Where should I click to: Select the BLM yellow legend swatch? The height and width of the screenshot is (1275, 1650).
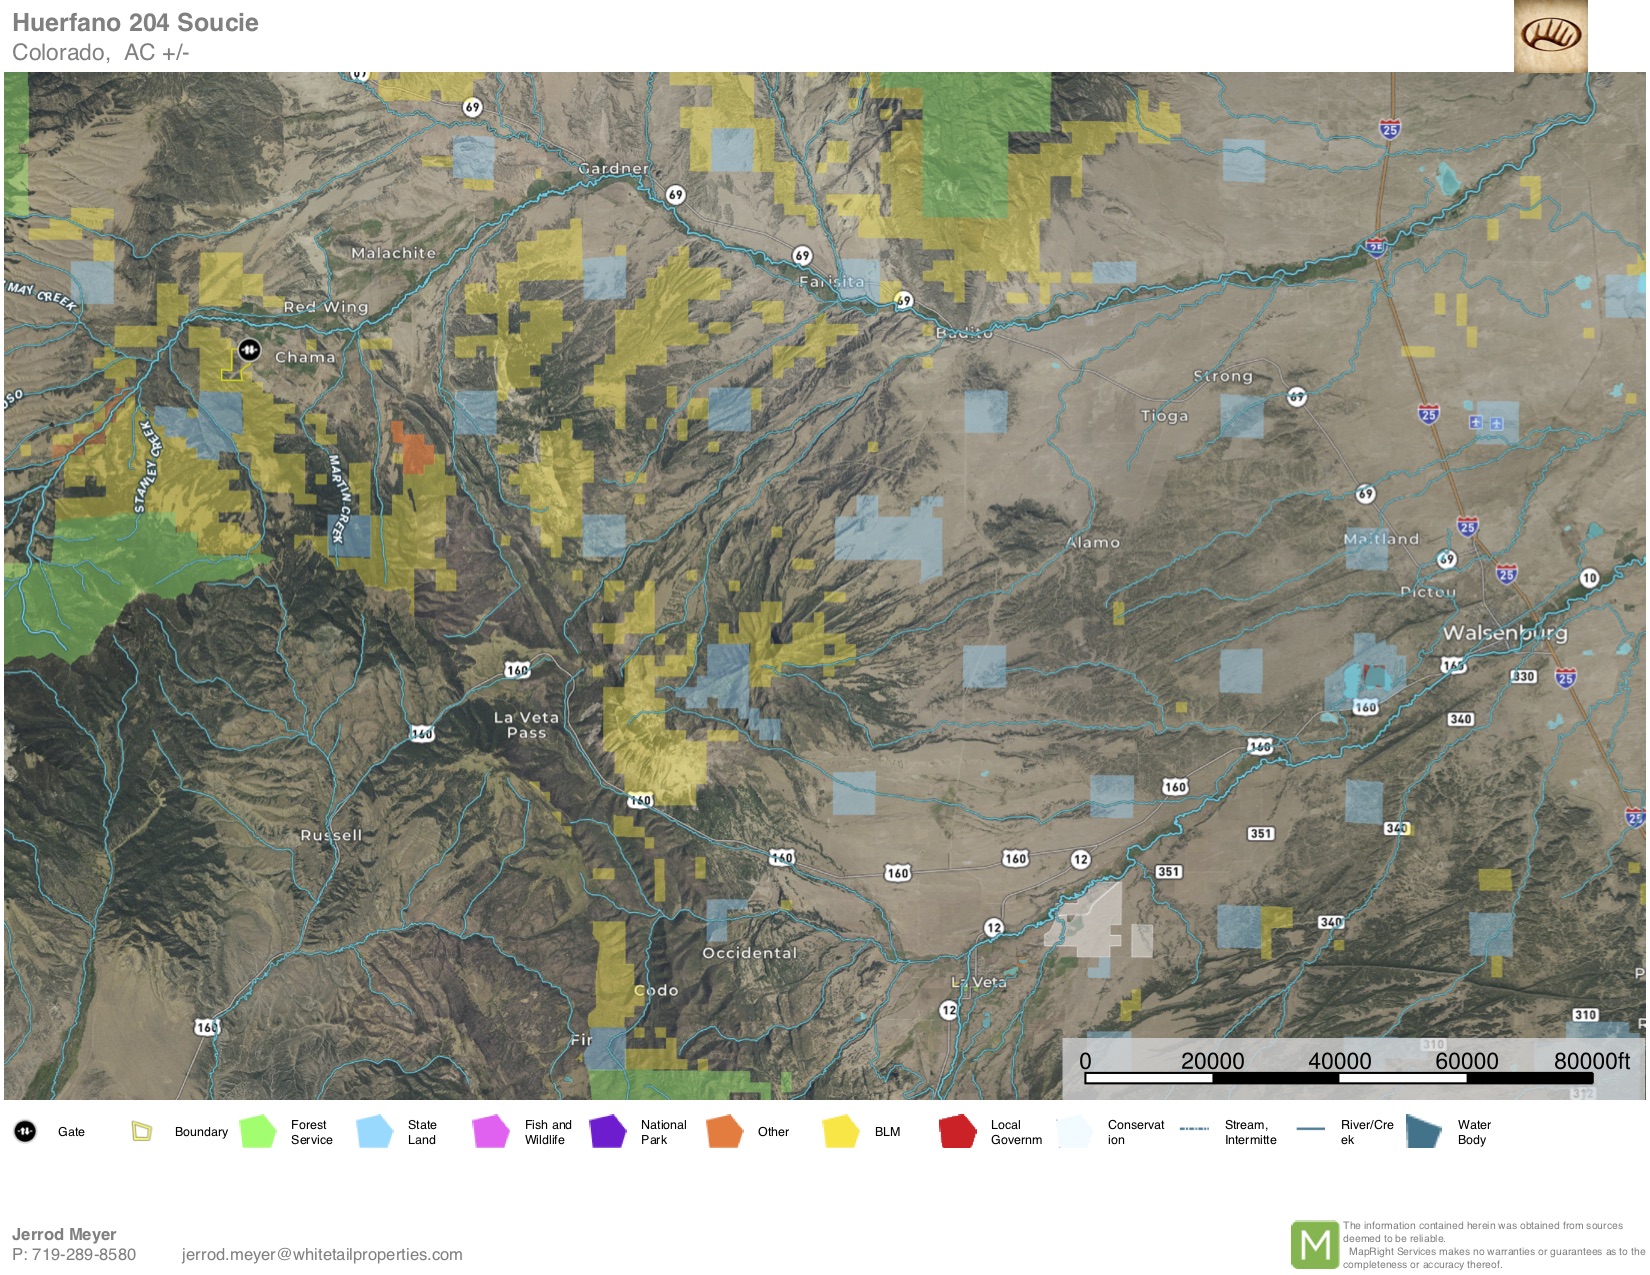click(841, 1132)
